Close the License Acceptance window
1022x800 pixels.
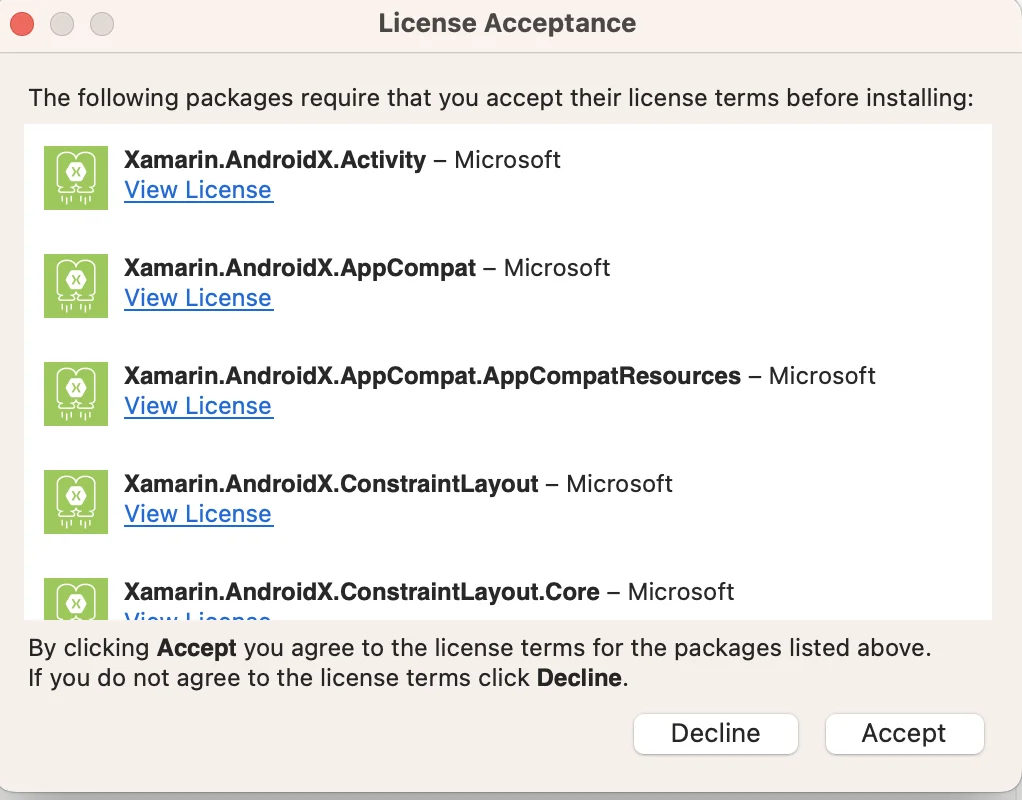click(22, 23)
